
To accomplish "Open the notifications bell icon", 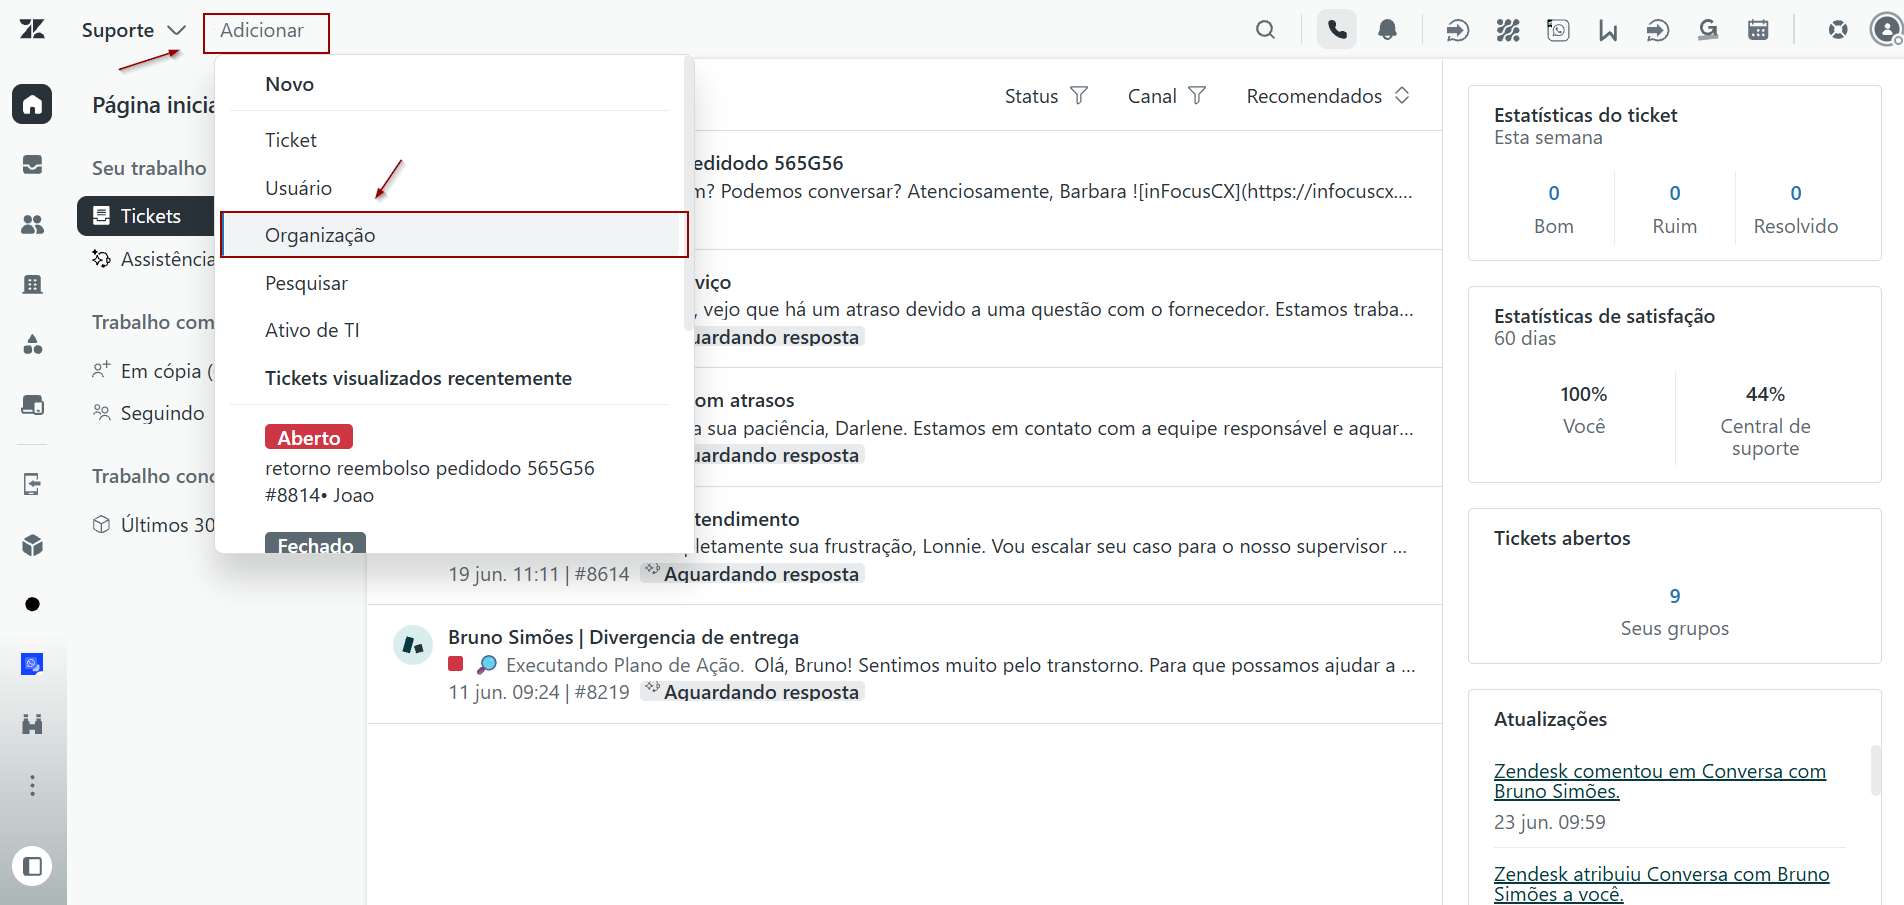I will click(x=1387, y=30).
